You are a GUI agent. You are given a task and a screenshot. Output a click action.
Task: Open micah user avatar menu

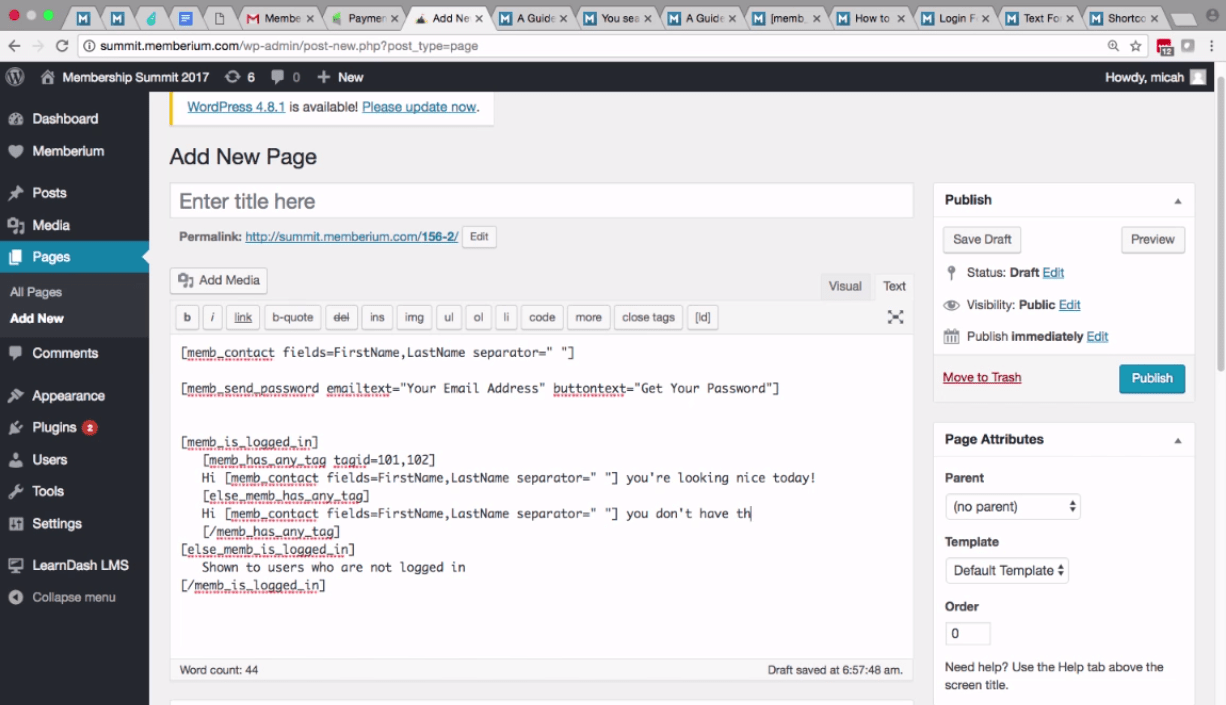click(x=1198, y=77)
